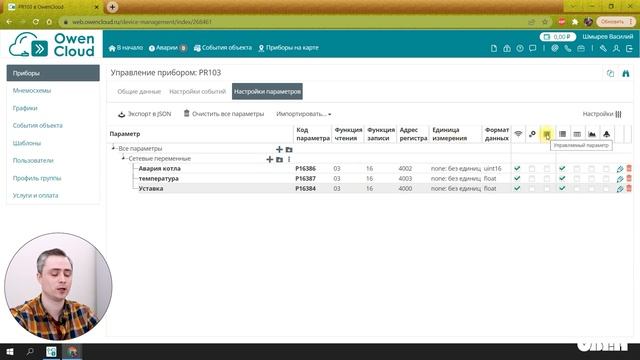640x360 pixels.
Task: Select the Настройки параметров tab
Action: (267, 91)
